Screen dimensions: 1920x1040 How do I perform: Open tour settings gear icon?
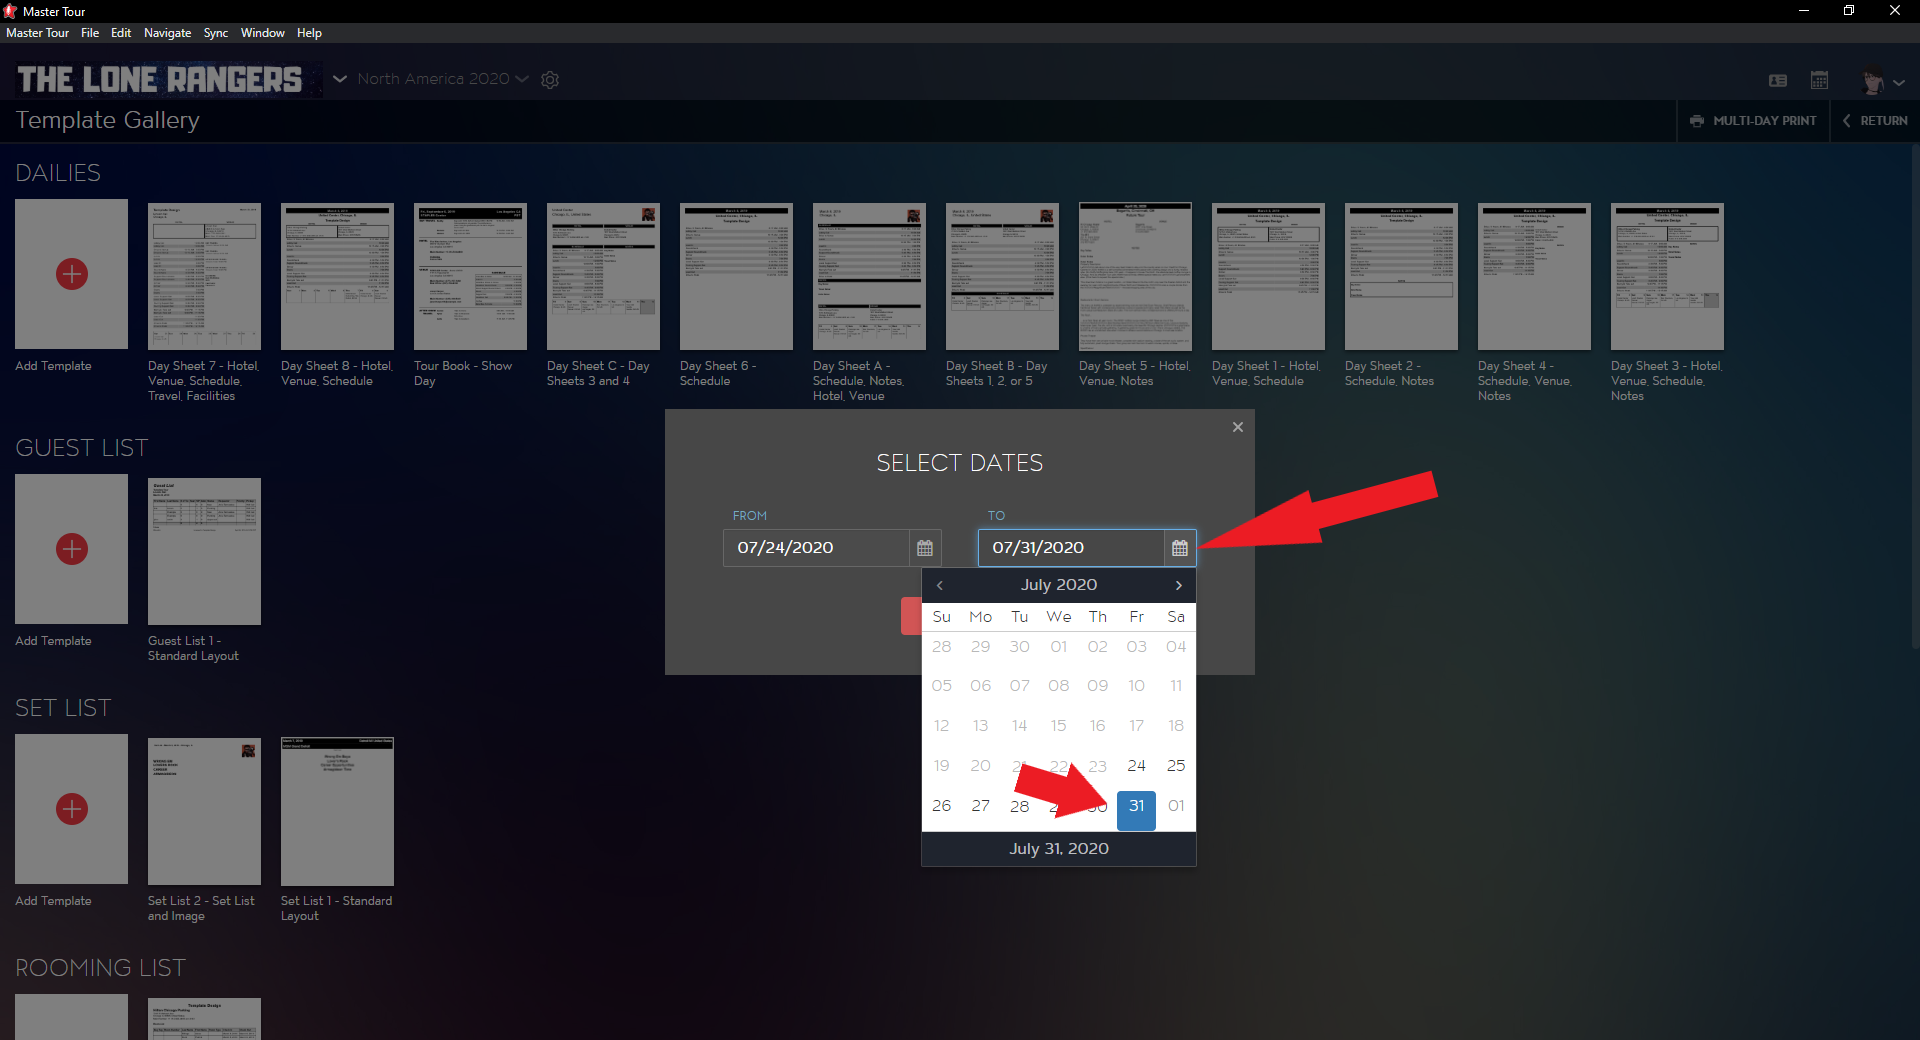coord(550,79)
